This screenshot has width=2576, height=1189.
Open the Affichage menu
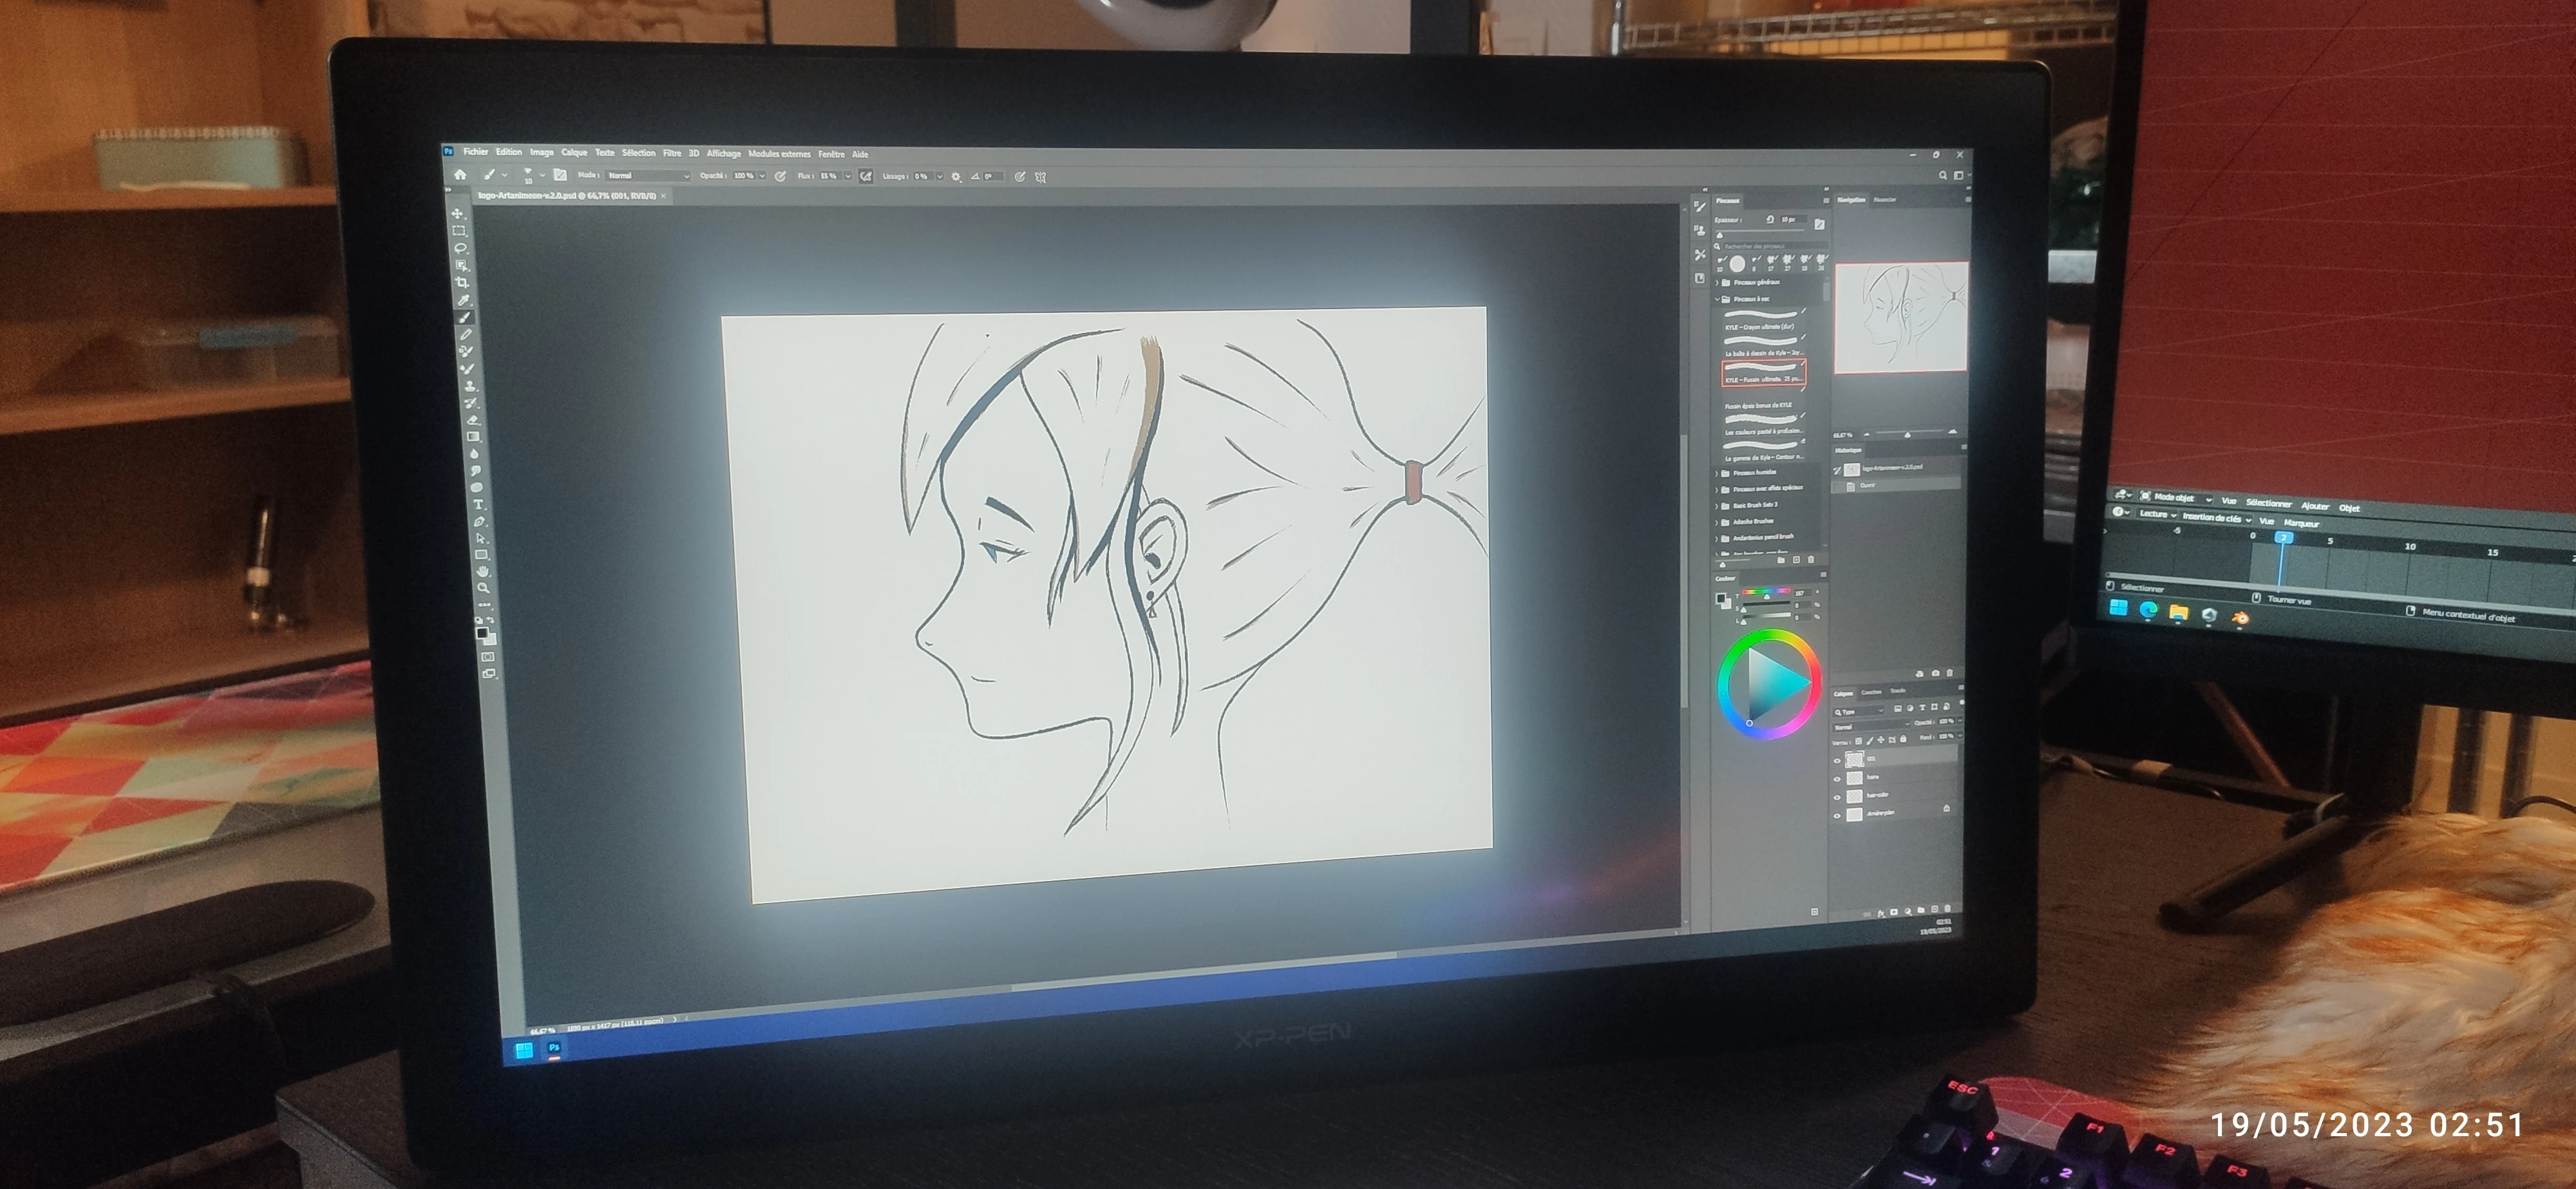(724, 154)
